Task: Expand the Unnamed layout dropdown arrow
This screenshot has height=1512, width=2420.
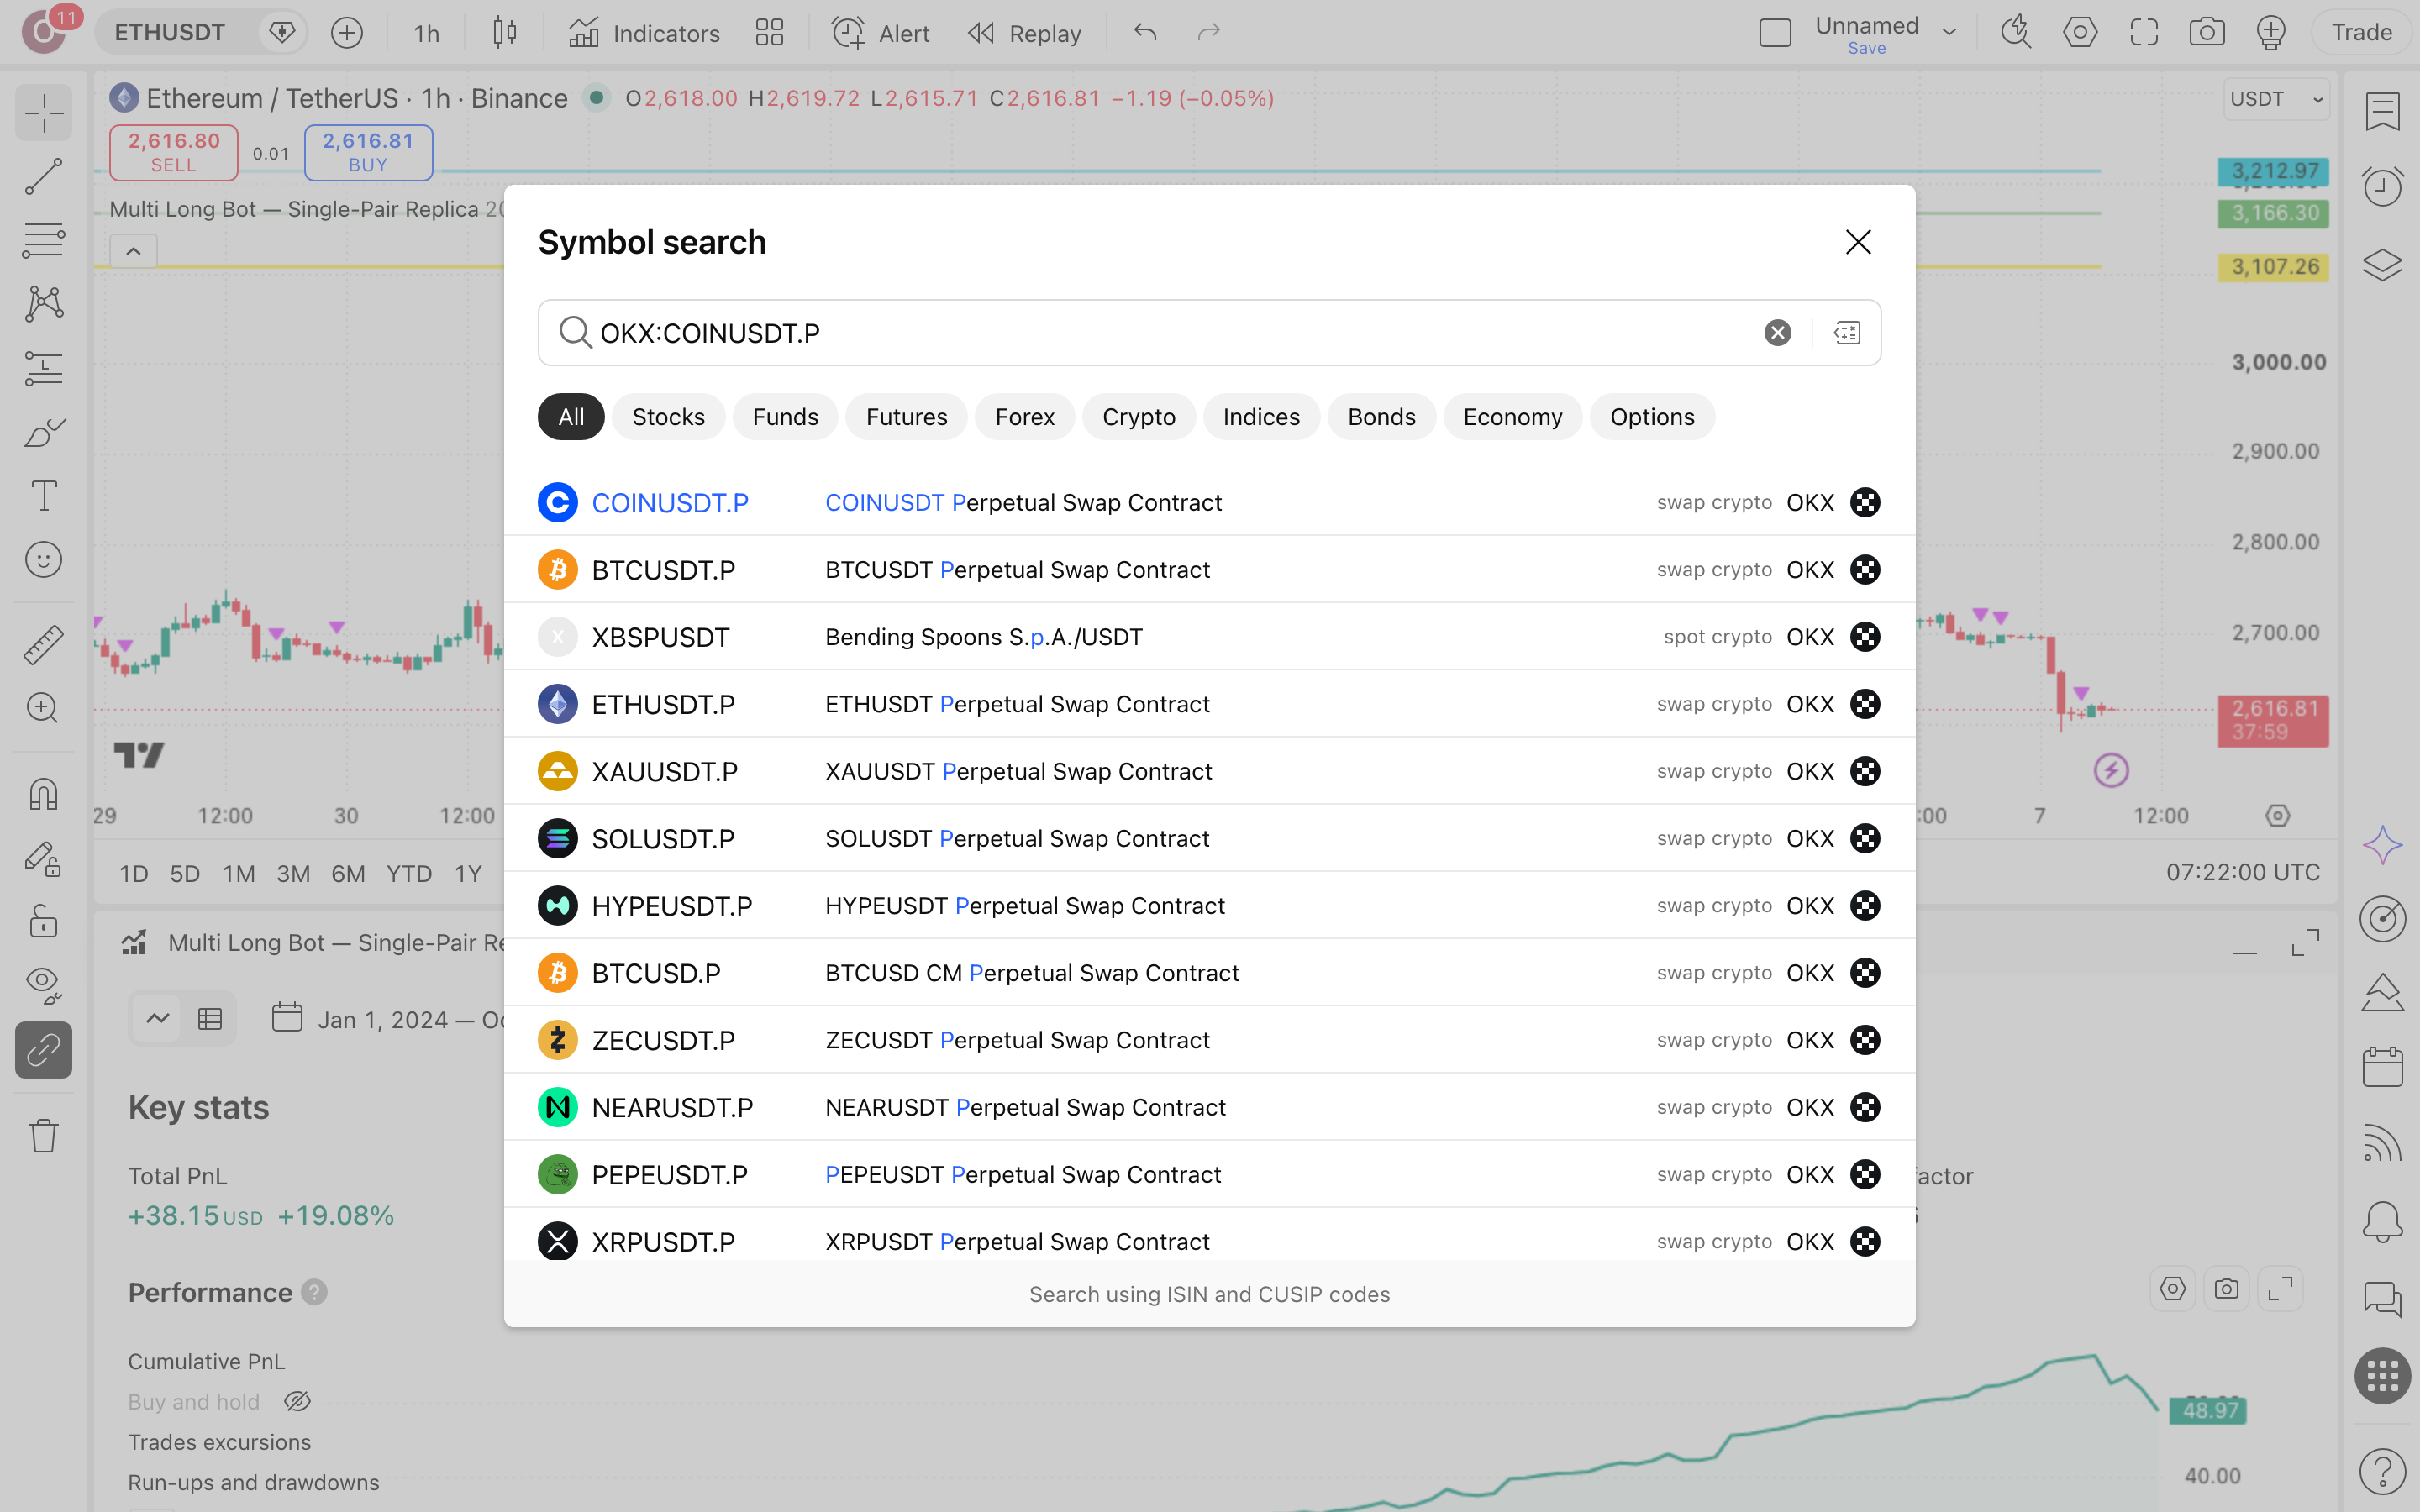Action: click(x=1949, y=33)
